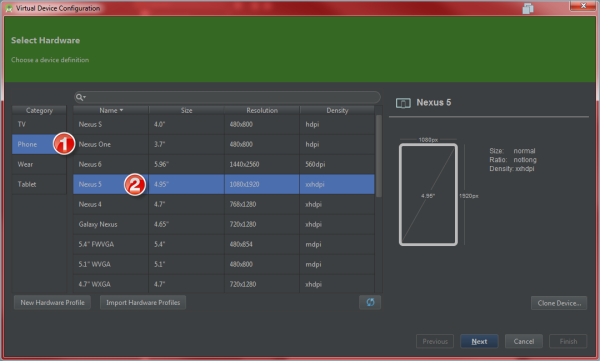Click the xxhdpi density cell of Nexus 5
The width and height of the screenshot is (600, 361).
[337, 184]
